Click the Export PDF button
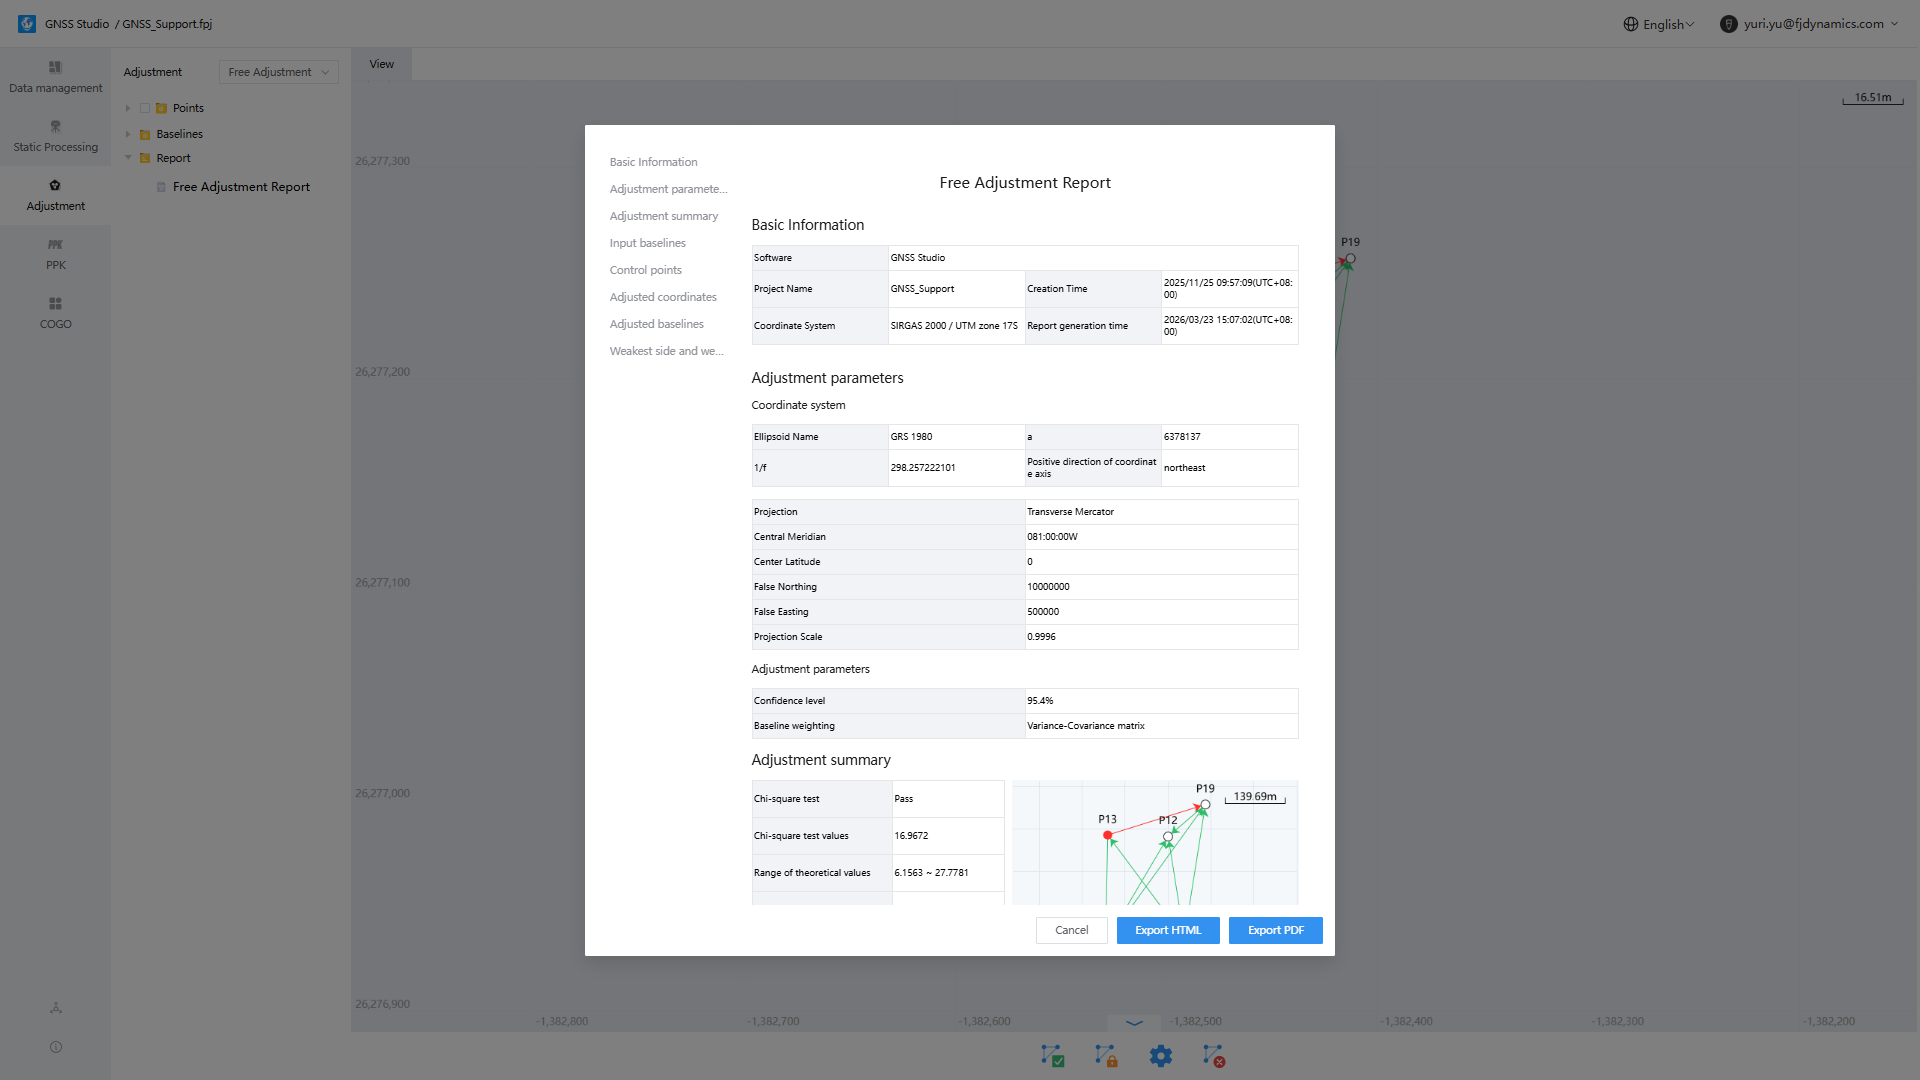The height and width of the screenshot is (1080, 1920). (1275, 930)
